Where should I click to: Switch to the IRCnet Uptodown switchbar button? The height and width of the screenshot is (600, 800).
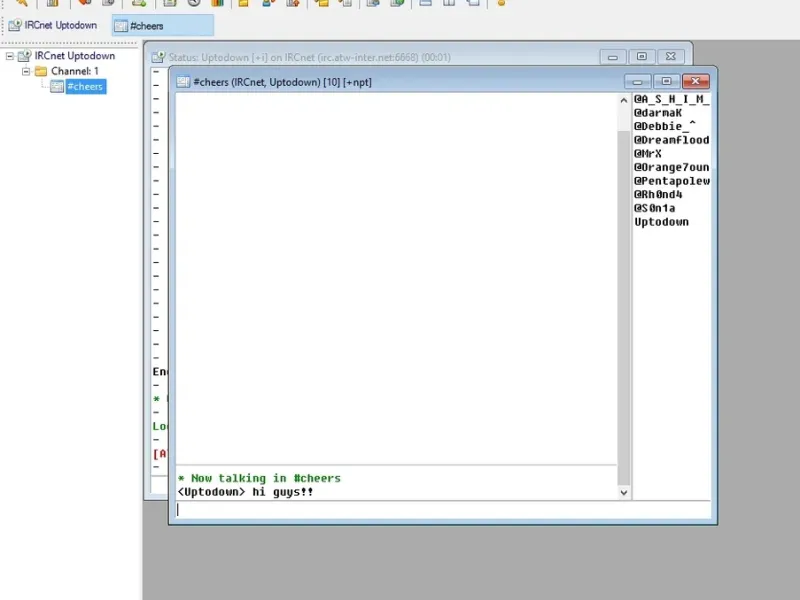54,26
